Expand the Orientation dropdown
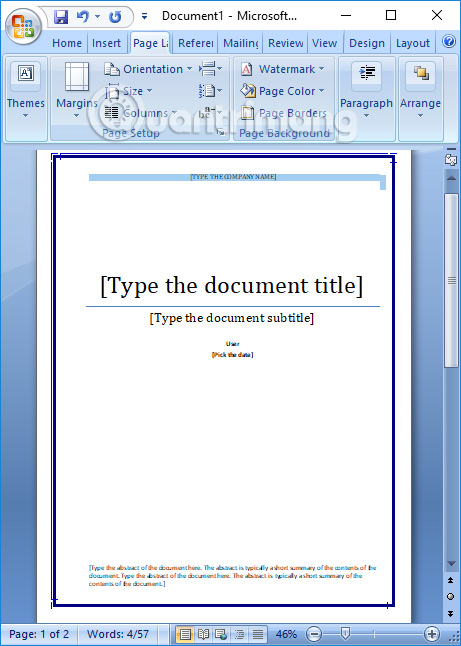The image size is (461, 646). click(147, 69)
